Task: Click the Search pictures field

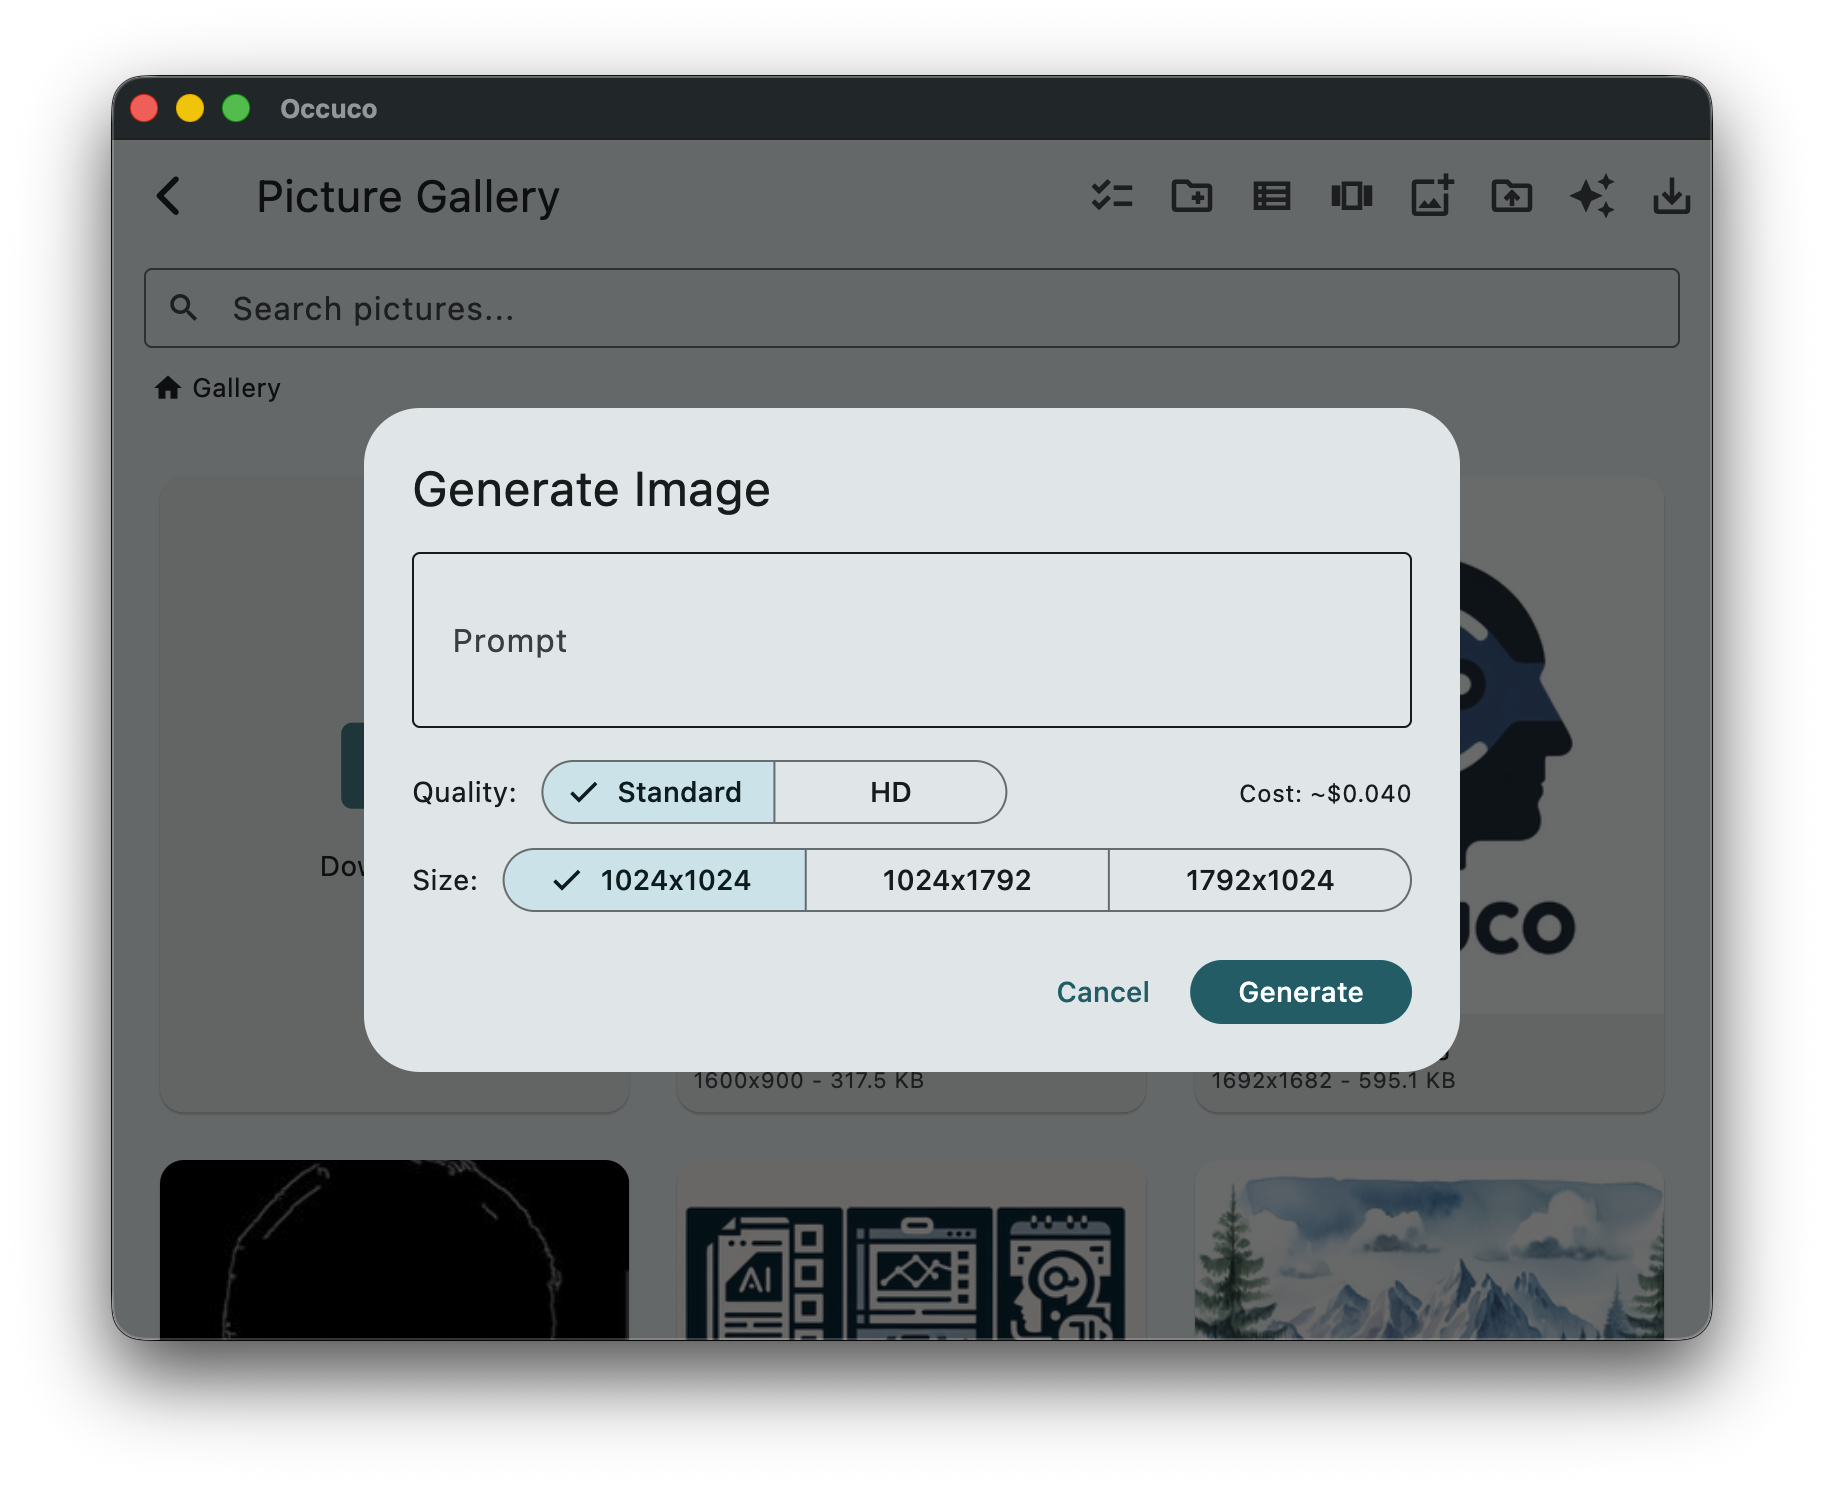Action: (911, 308)
